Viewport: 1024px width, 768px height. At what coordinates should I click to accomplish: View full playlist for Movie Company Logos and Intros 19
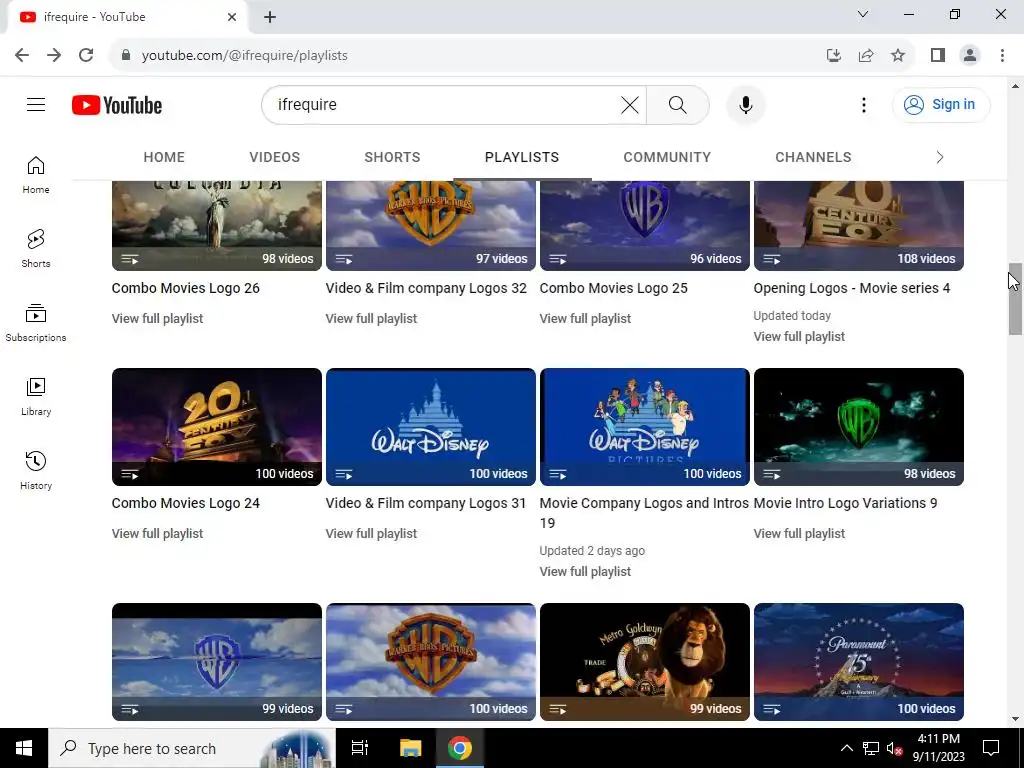click(585, 571)
